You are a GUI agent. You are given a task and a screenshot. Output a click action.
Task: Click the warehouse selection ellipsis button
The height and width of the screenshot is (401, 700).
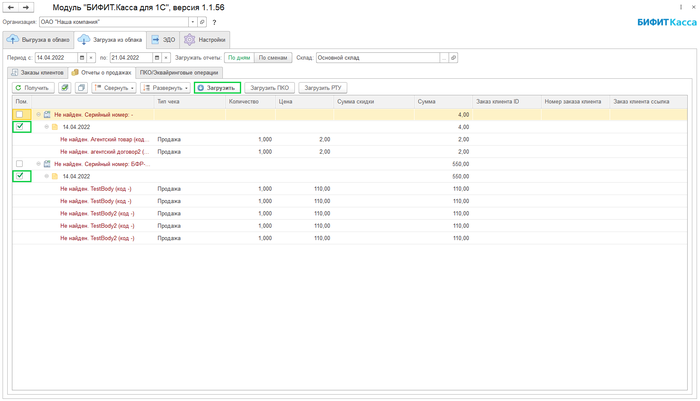444,58
